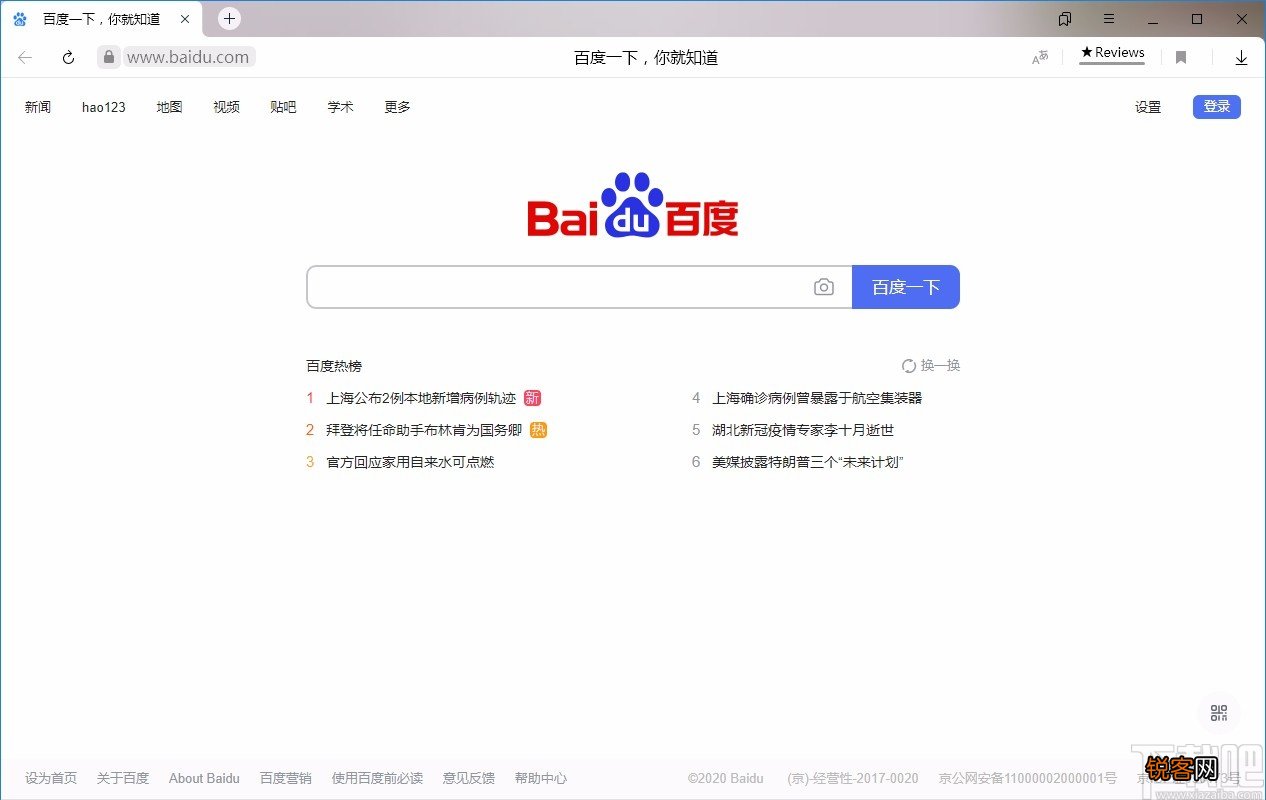Open the QR code floating button

tap(1219, 713)
